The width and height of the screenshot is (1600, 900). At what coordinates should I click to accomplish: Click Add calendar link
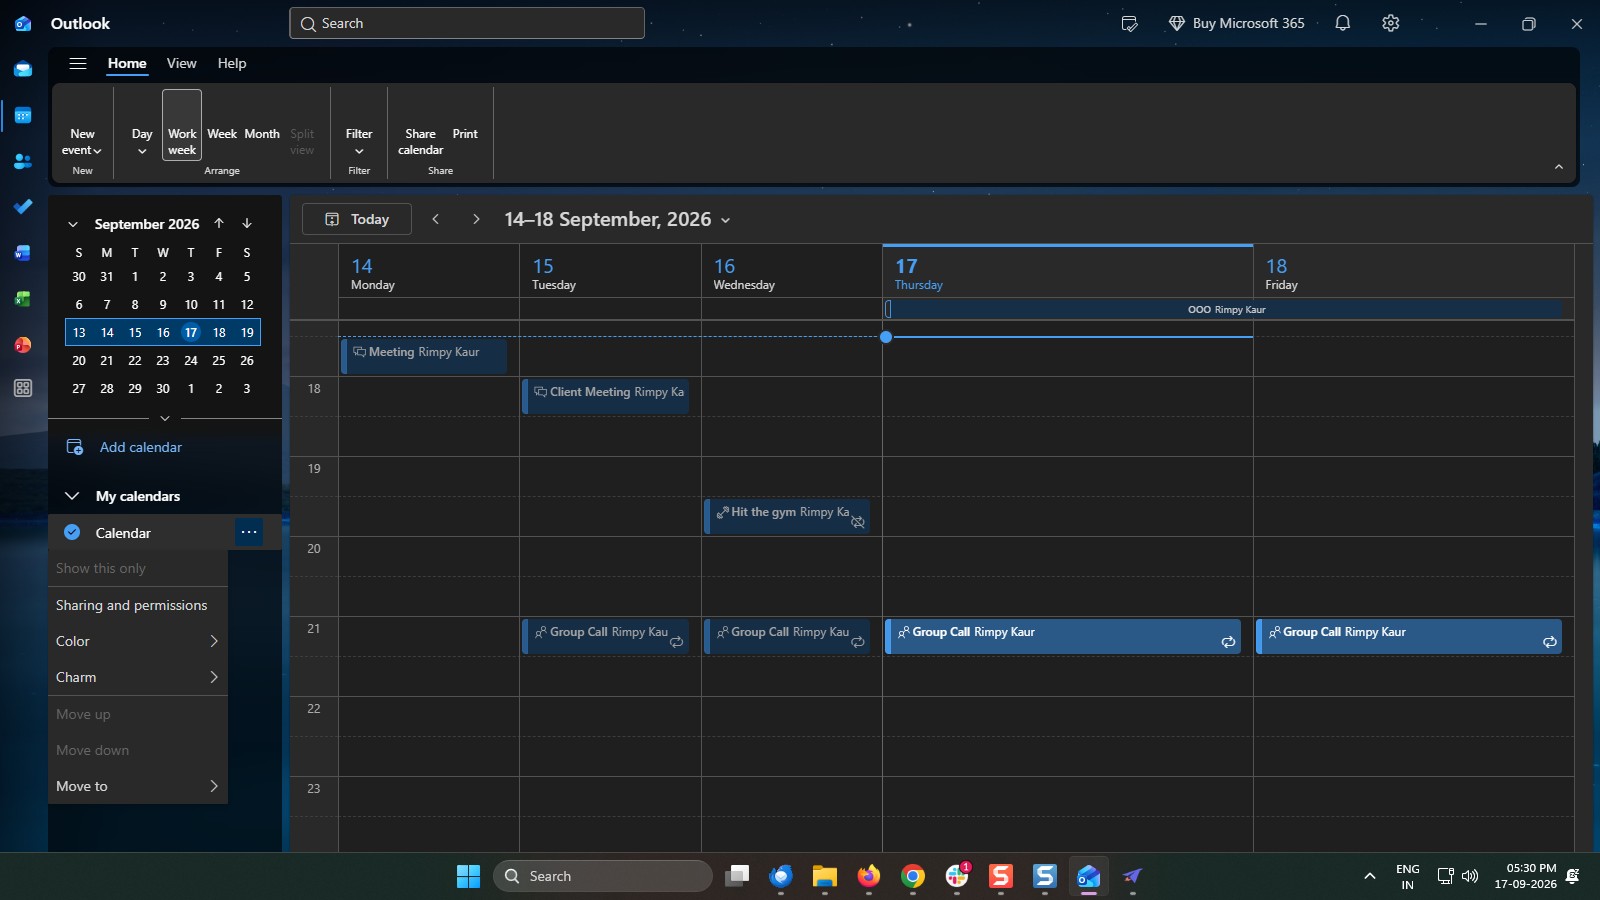pos(141,447)
